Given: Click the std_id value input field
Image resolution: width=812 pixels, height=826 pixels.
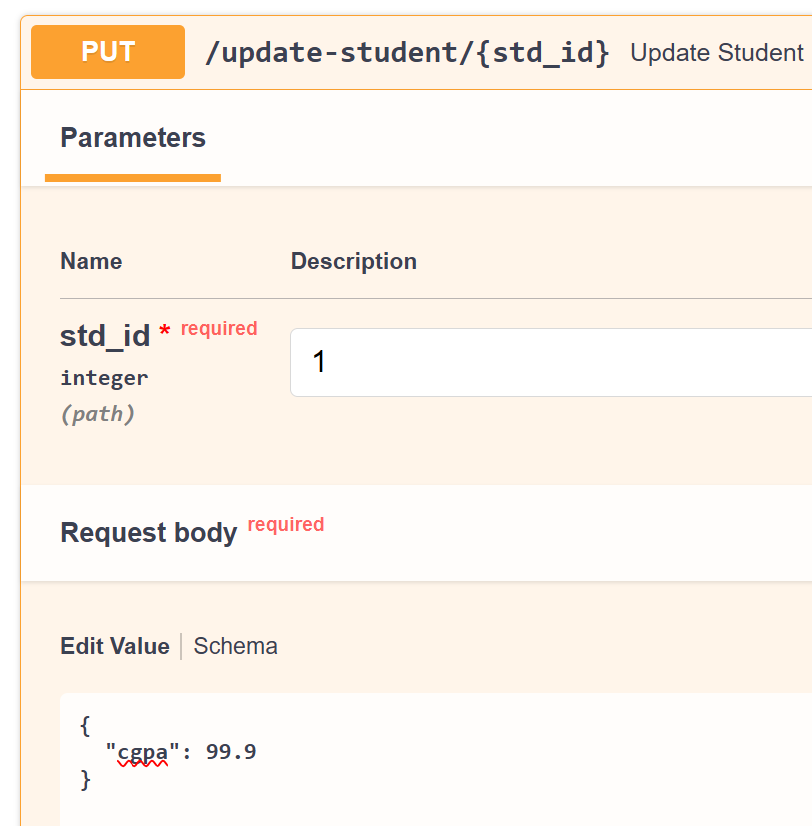Looking at the screenshot, I should click(550, 362).
